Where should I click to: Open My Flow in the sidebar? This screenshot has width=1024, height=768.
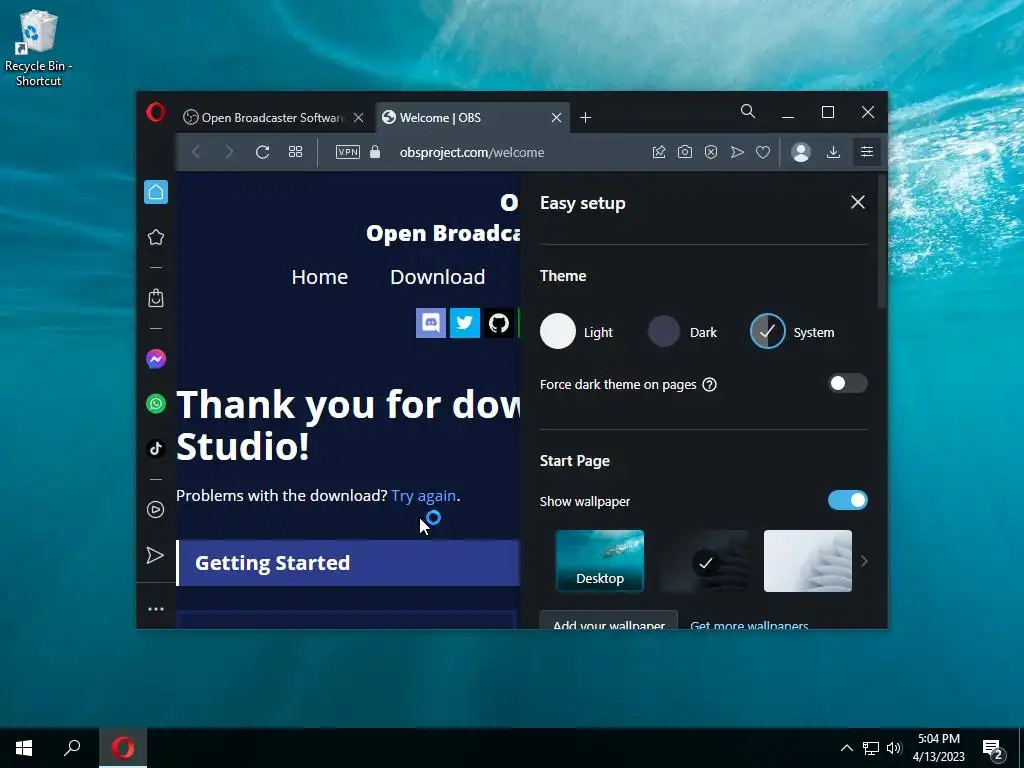(155, 555)
